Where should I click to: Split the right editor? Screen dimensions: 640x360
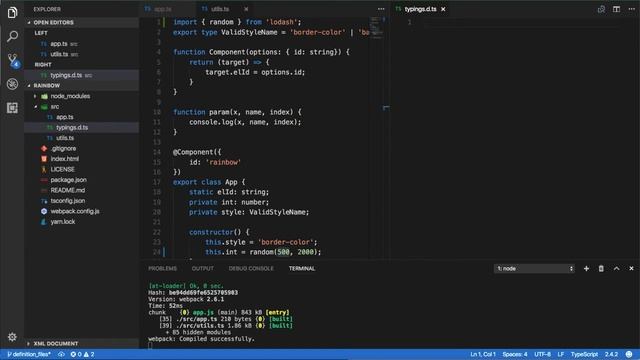[616, 9]
